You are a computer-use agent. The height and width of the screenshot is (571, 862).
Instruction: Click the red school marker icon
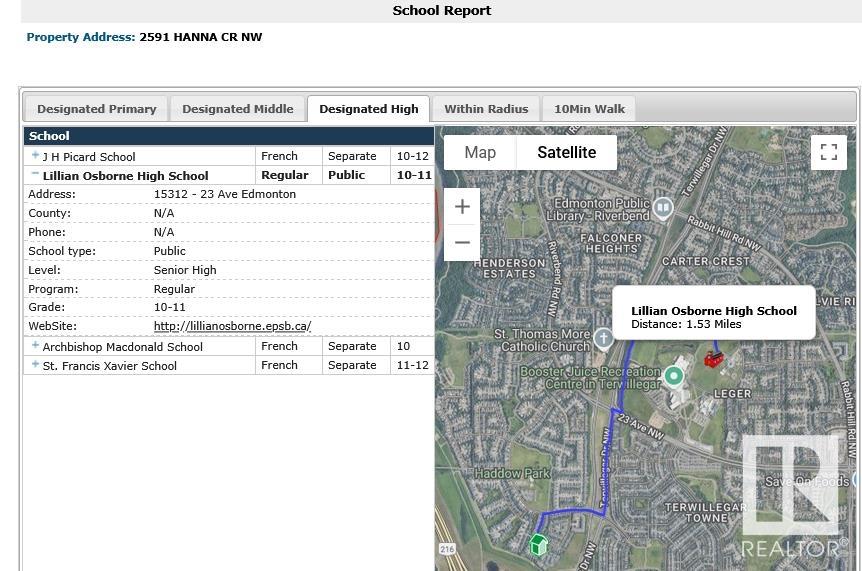pos(714,359)
